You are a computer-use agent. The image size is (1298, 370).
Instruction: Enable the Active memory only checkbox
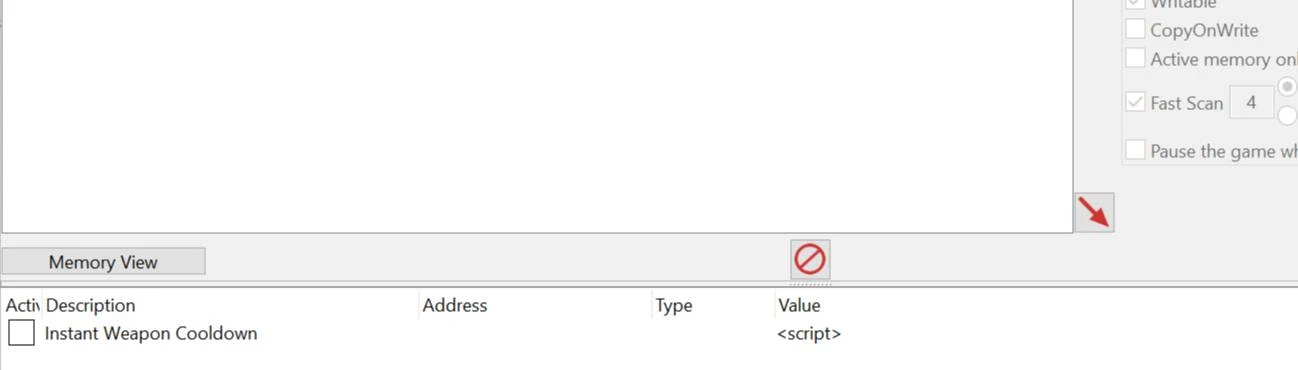1135,59
